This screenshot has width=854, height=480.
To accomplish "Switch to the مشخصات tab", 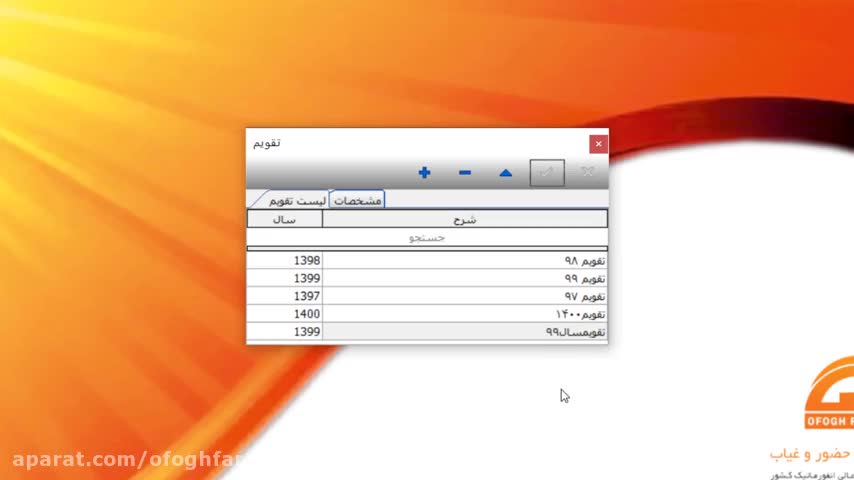I will pyautogui.click(x=357, y=200).
